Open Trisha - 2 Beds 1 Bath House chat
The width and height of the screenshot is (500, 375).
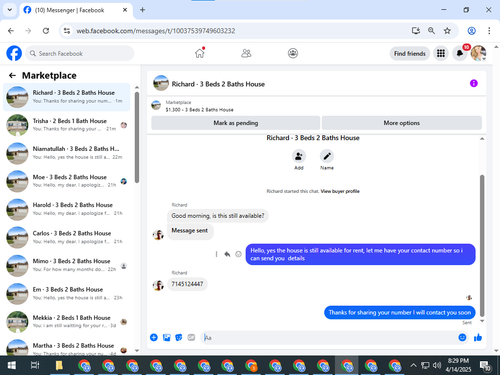pos(67,125)
